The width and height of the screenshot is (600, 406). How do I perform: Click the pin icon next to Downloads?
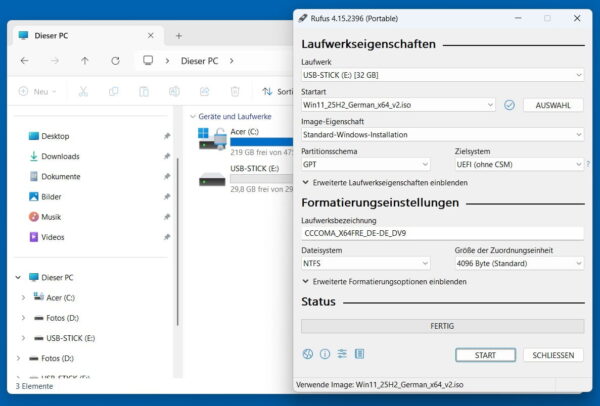167,156
